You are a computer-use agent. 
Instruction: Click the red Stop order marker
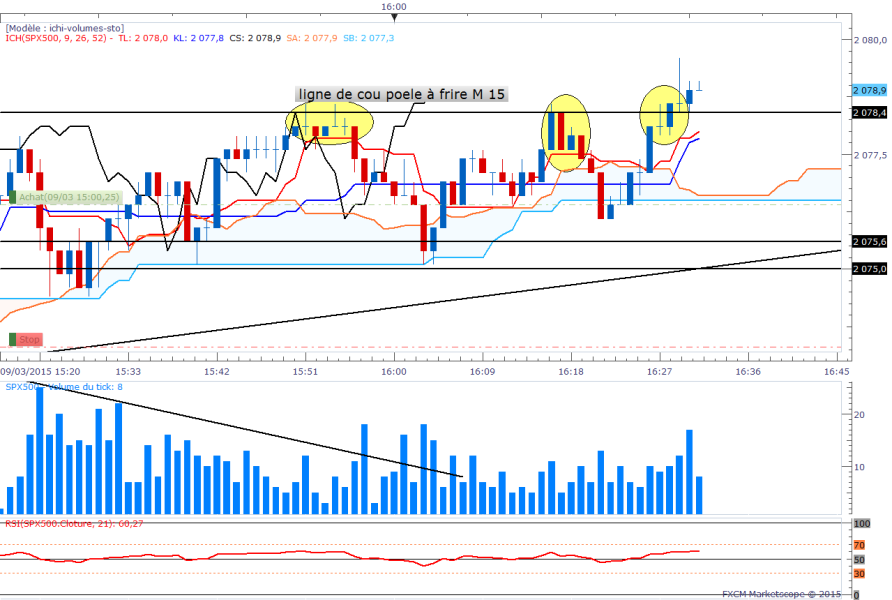coord(27,340)
